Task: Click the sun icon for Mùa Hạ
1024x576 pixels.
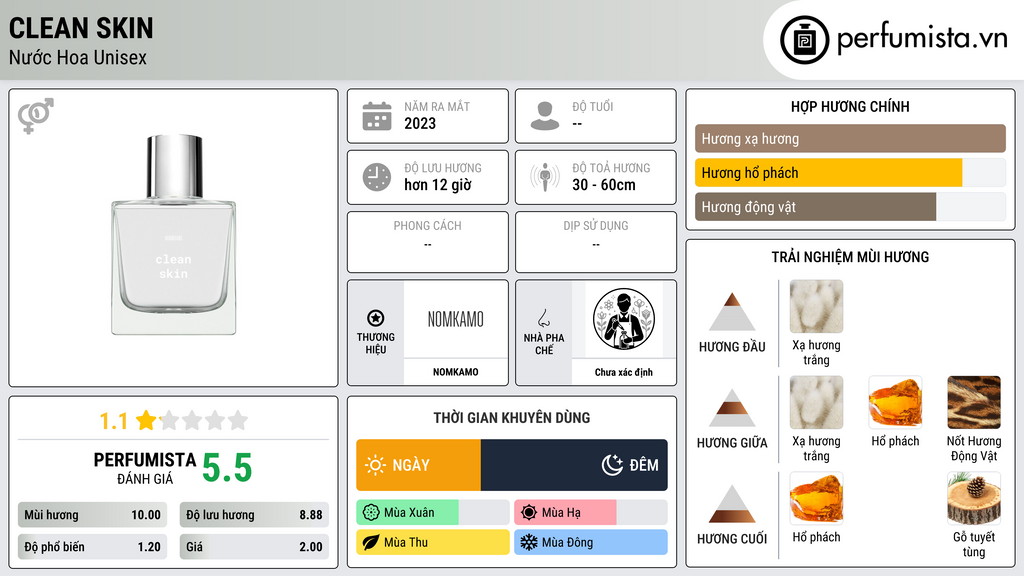Action: [529, 513]
